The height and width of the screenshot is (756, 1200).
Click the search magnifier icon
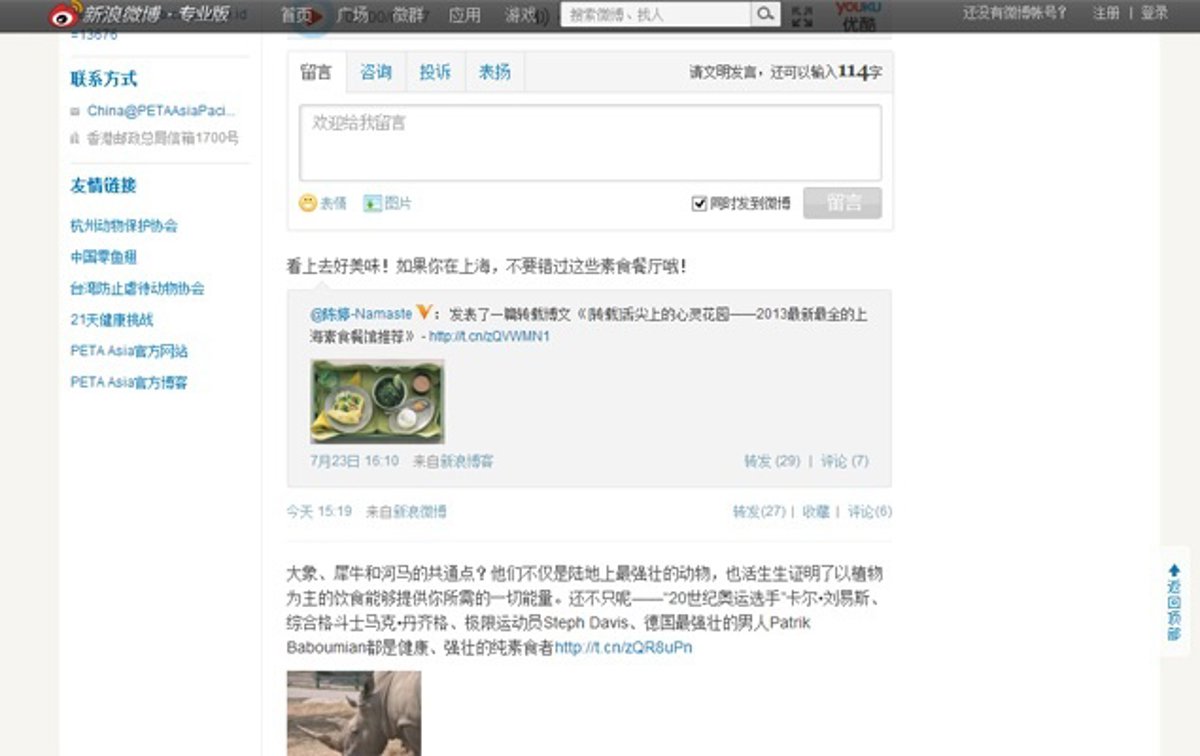pos(765,14)
